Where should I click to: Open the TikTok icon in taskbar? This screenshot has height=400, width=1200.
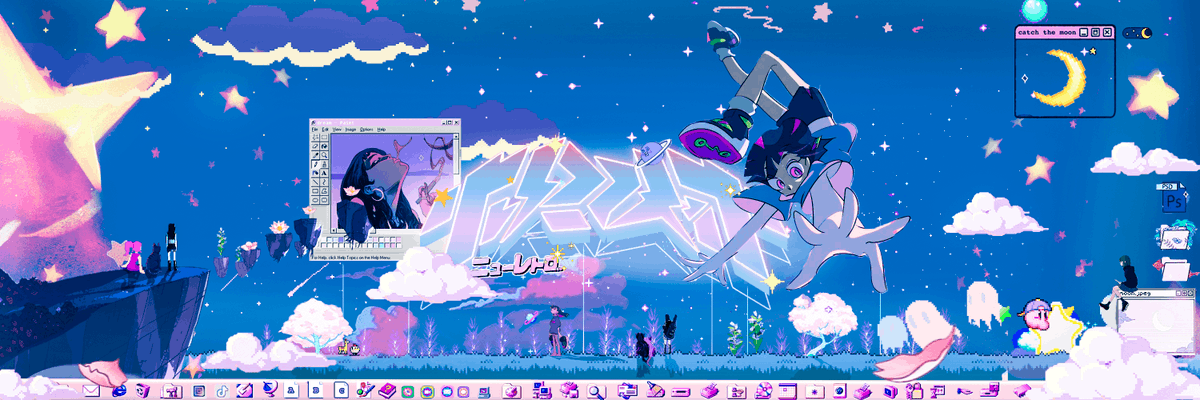[x=222, y=389]
